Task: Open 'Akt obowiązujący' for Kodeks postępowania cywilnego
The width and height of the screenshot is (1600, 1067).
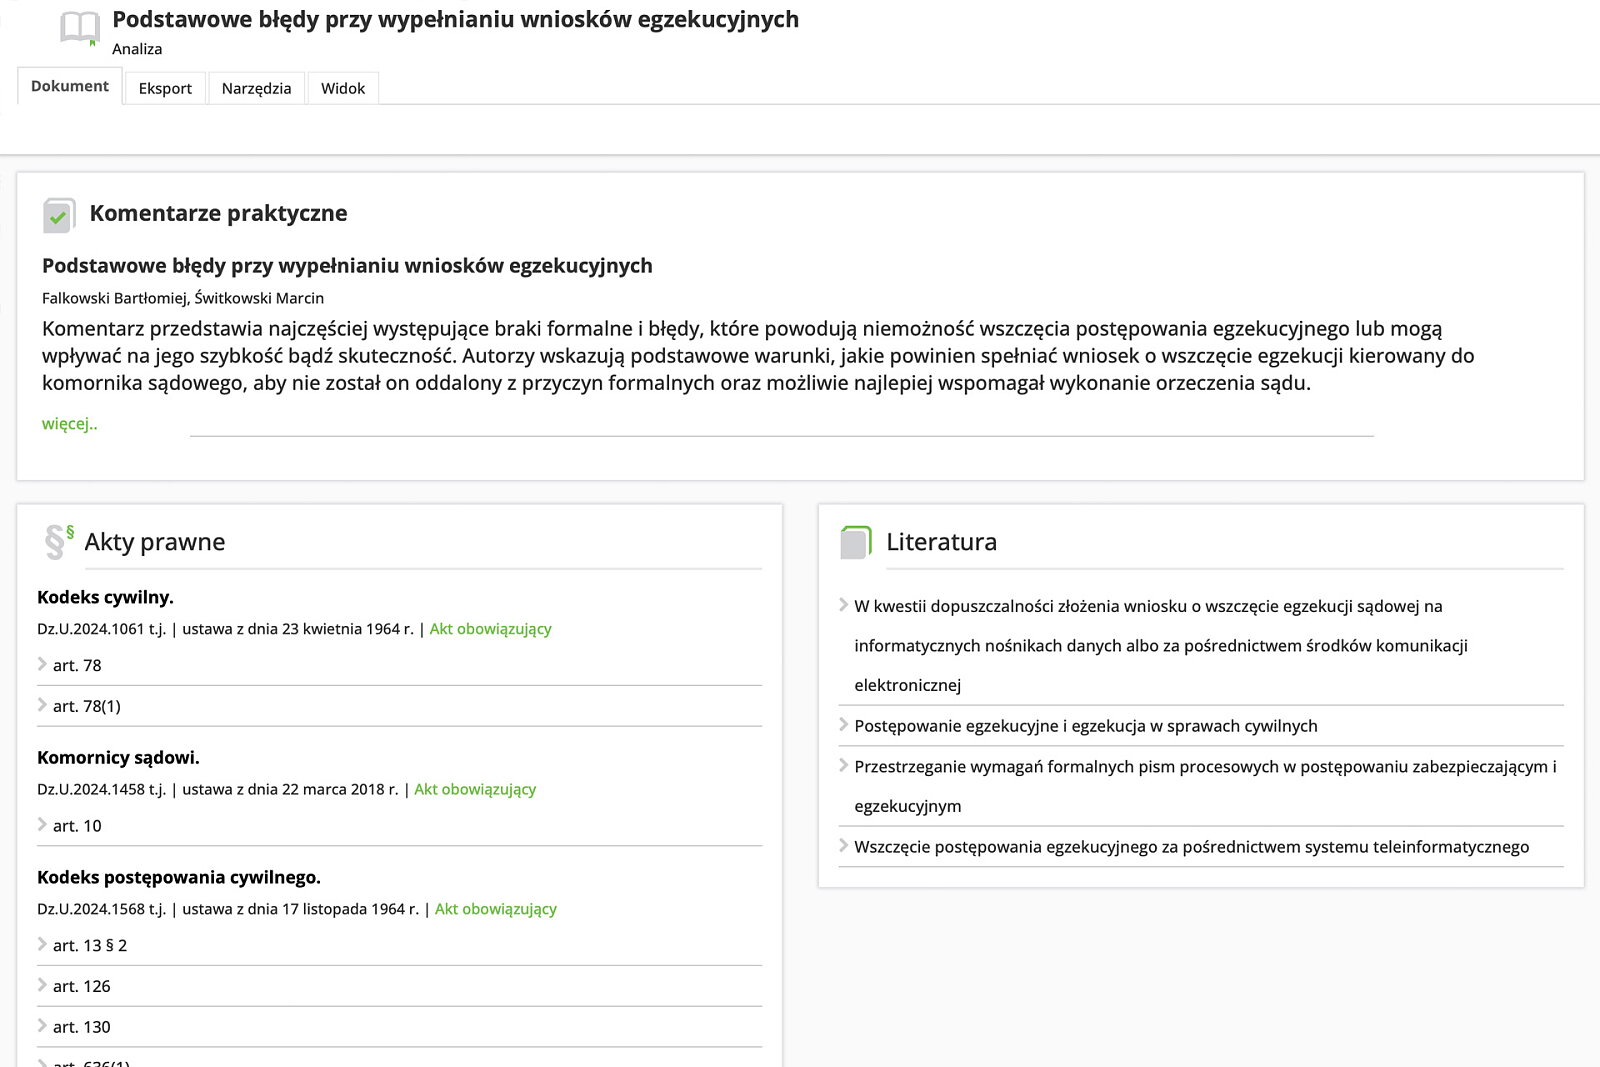Action: pyautogui.click(x=495, y=909)
